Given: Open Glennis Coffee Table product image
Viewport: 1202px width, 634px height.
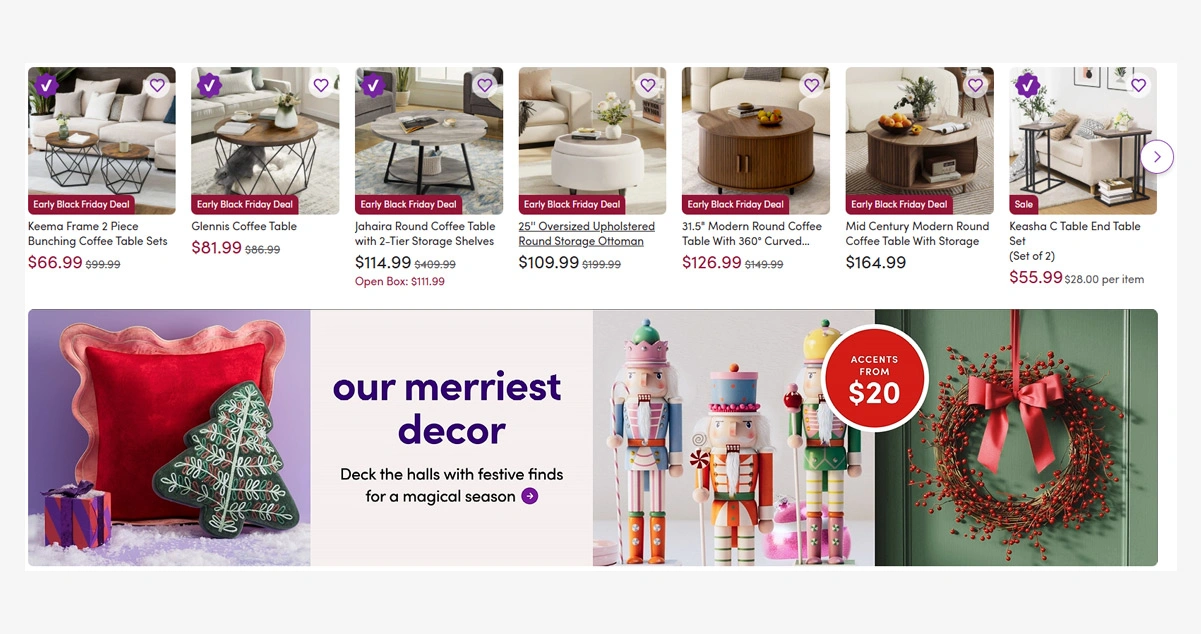Looking at the screenshot, I should (265, 141).
